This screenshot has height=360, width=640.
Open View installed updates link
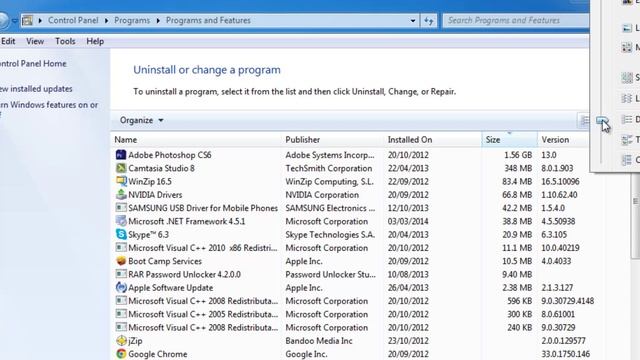click(36, 89)
